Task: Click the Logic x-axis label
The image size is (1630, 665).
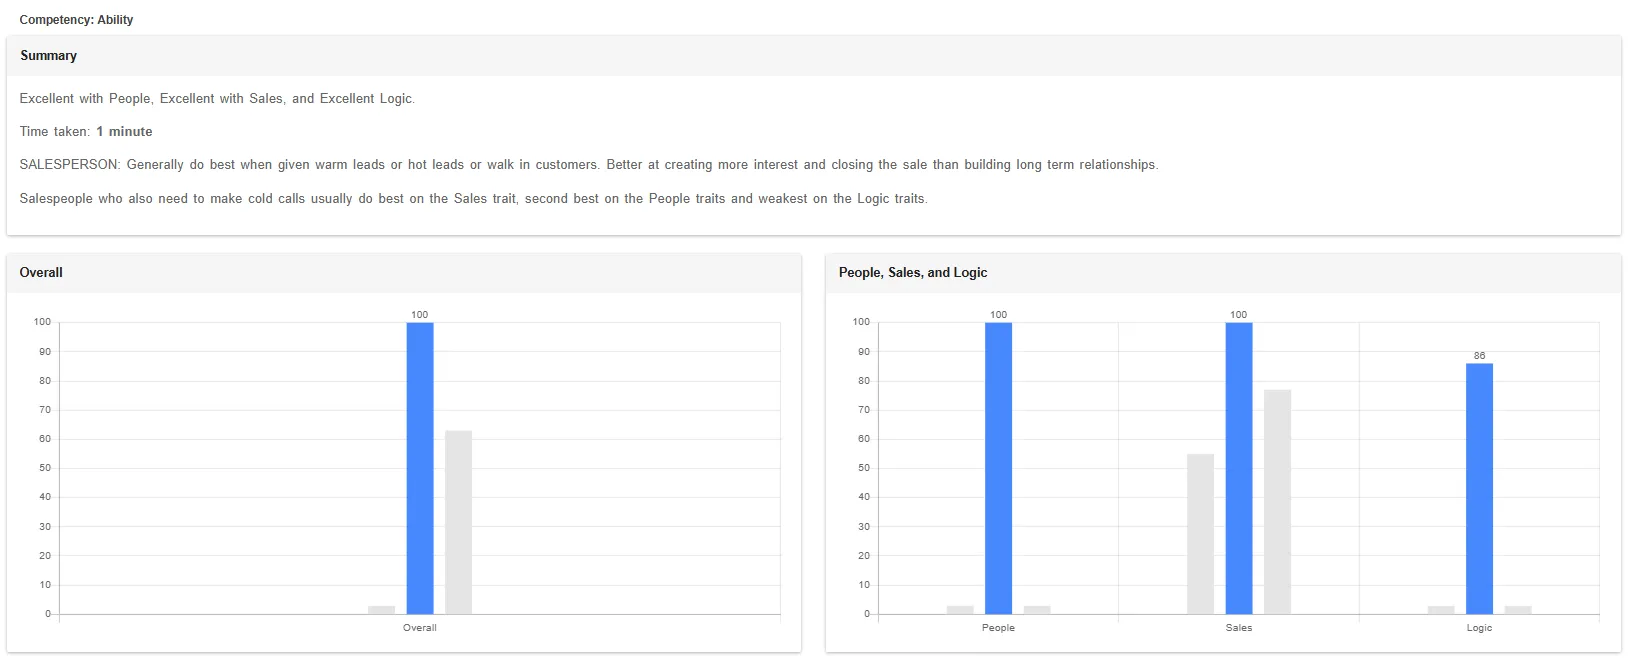Action: click(1479, 628)
